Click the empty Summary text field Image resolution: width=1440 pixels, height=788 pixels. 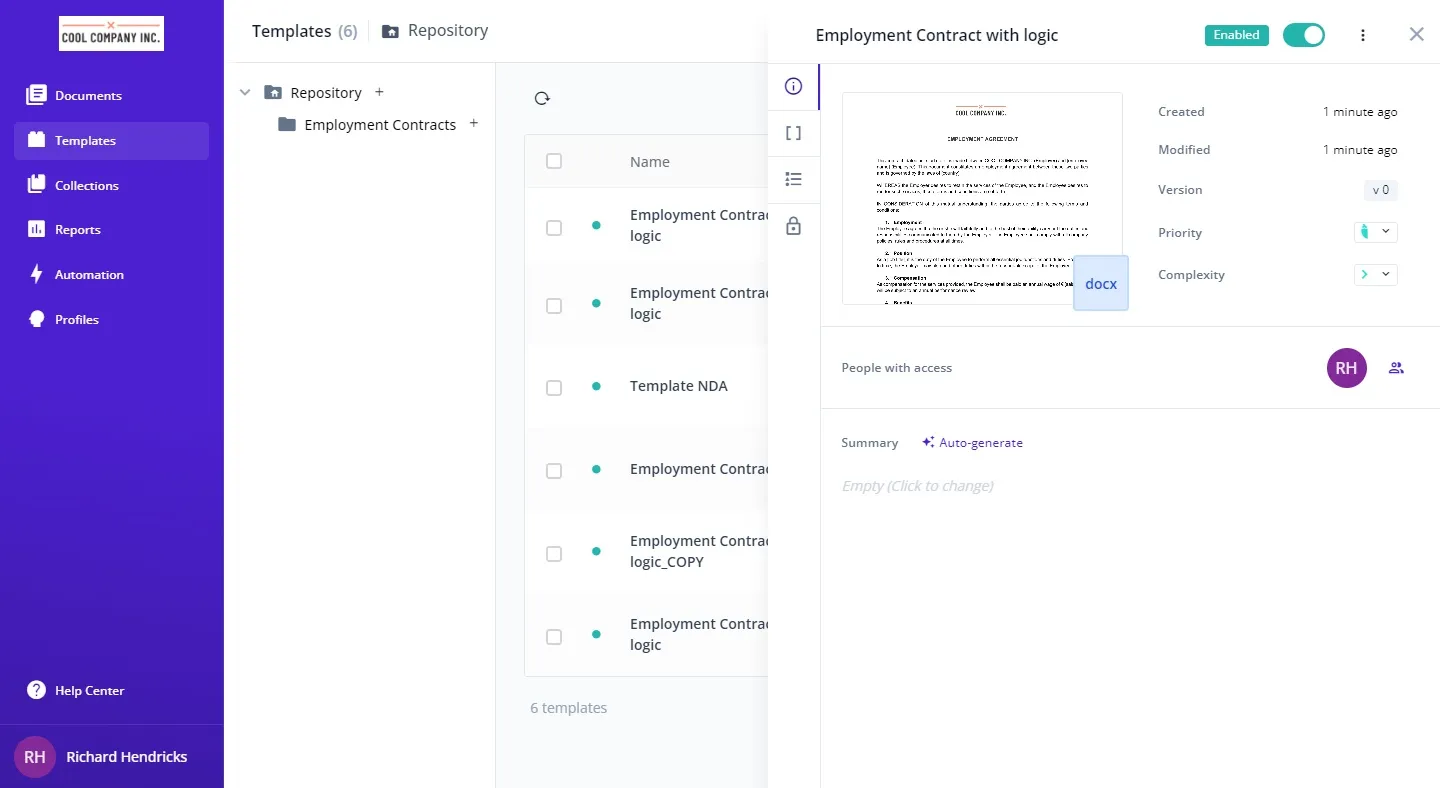[x=917, y=486]
